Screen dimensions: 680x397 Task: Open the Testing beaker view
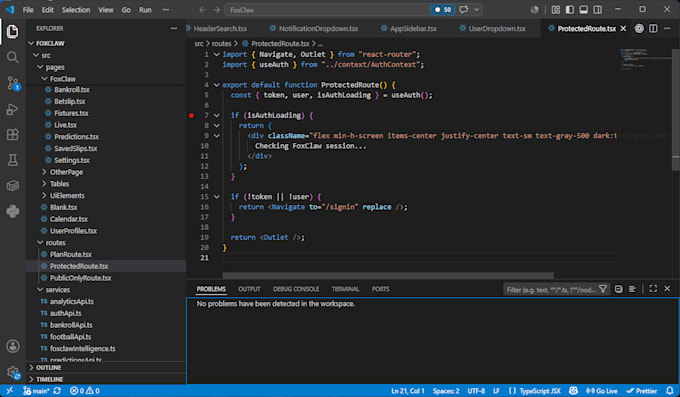pyautogui.click(x=13, y=160)
